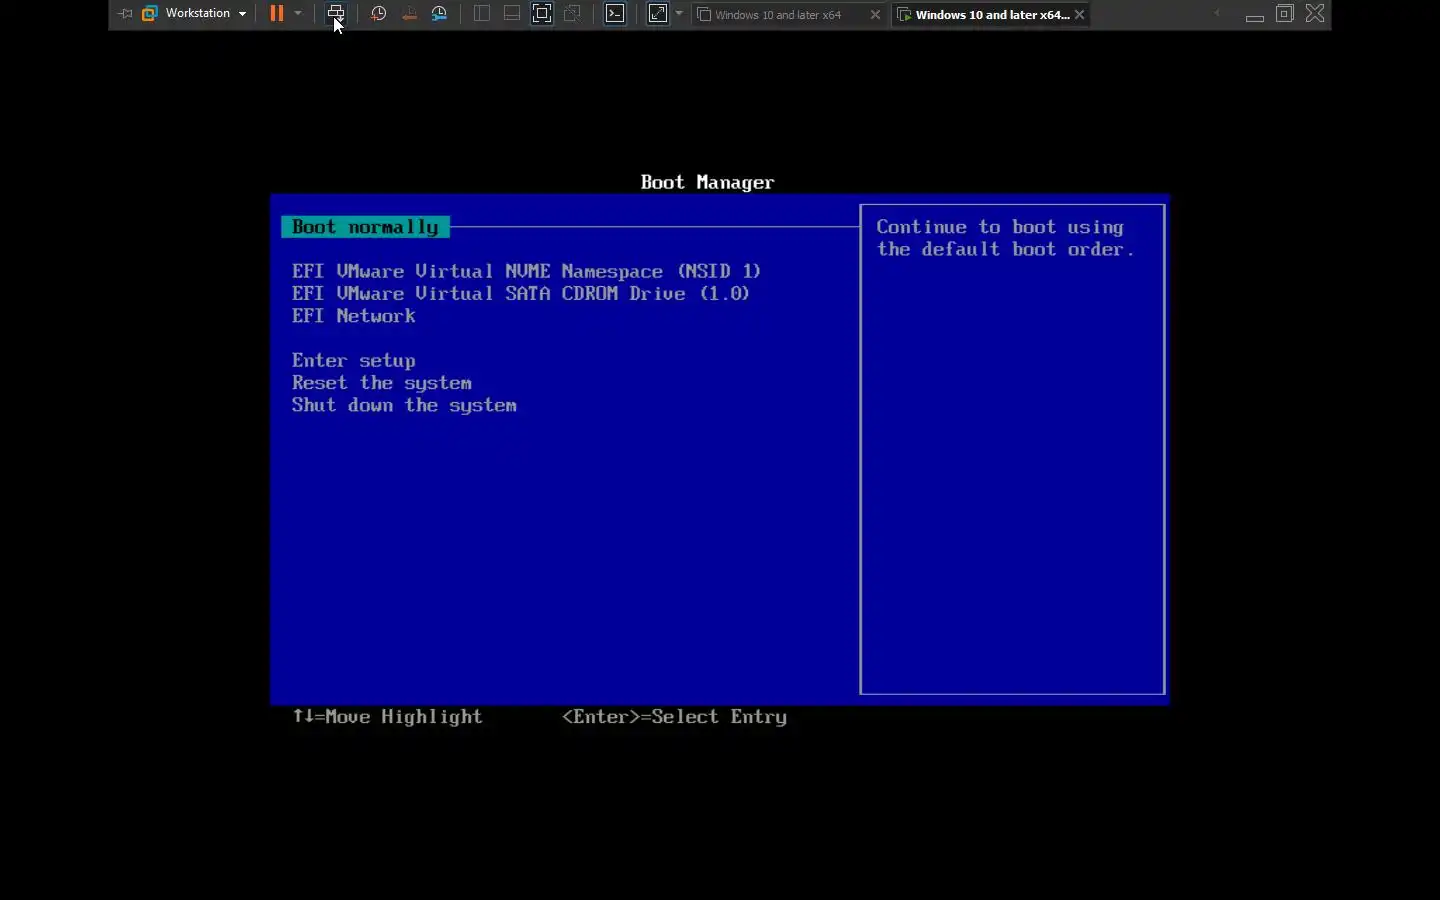Click the Enter=Select Entry hint
Screen dimensions: 1440x900
click(x=674, y=717)
